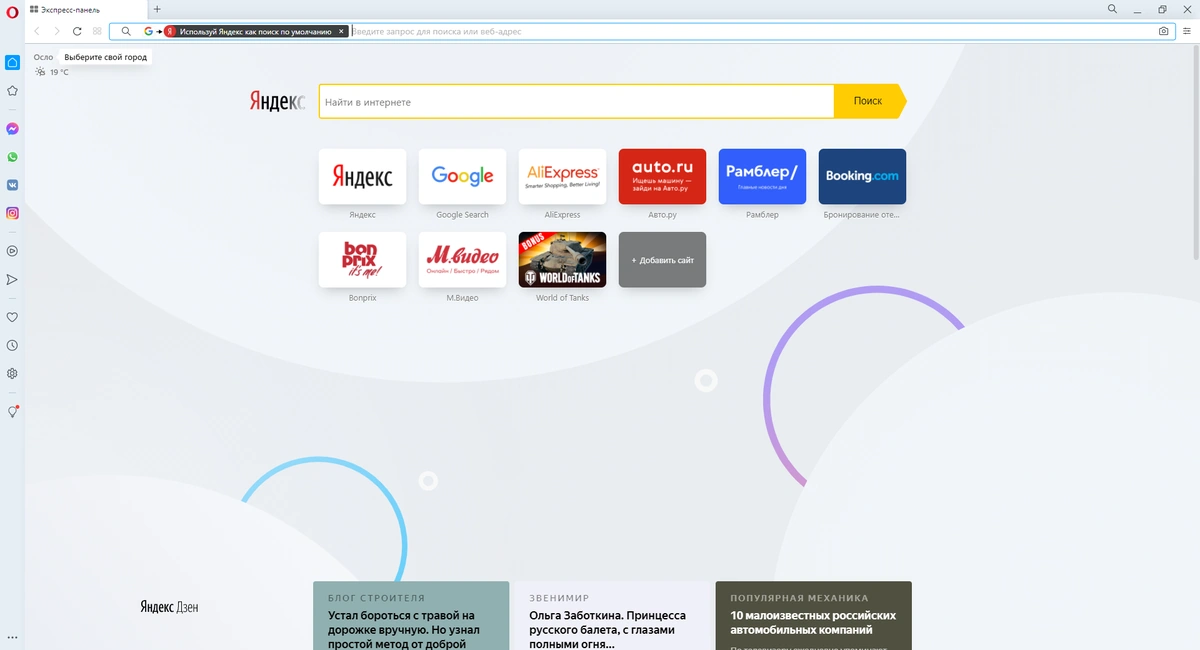Open the AliExpress speed dial tile
1200x650 pixels.
tap(562, 177)
